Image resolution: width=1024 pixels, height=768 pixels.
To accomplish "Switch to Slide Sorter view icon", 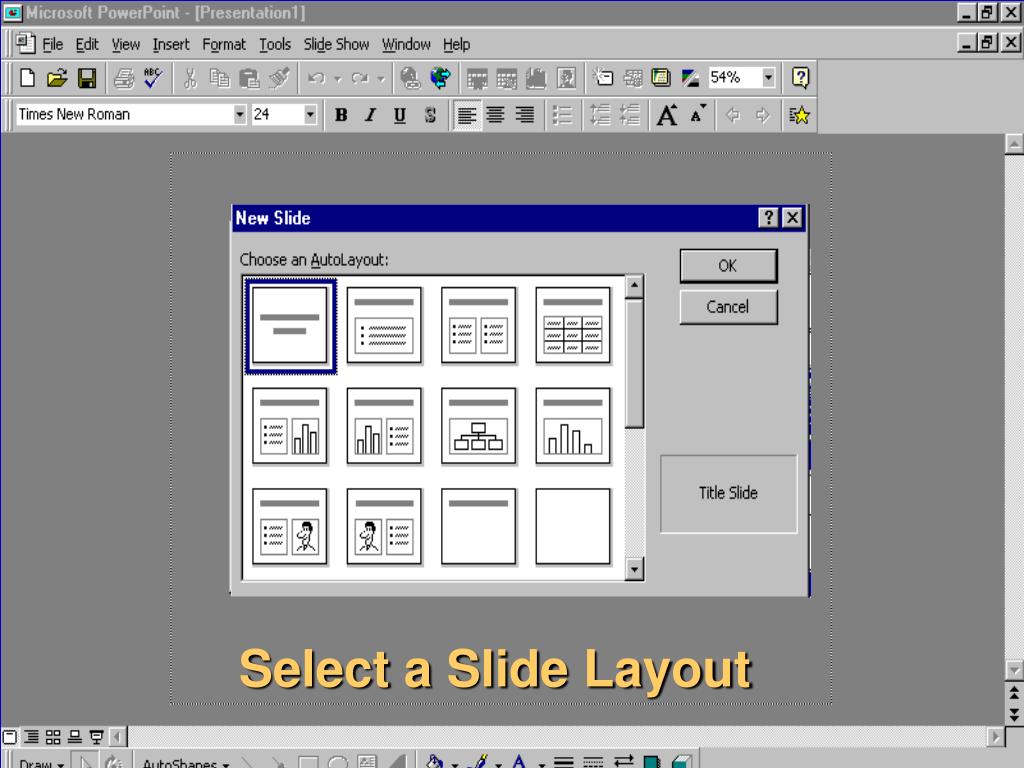I will [x=53, y=737].
